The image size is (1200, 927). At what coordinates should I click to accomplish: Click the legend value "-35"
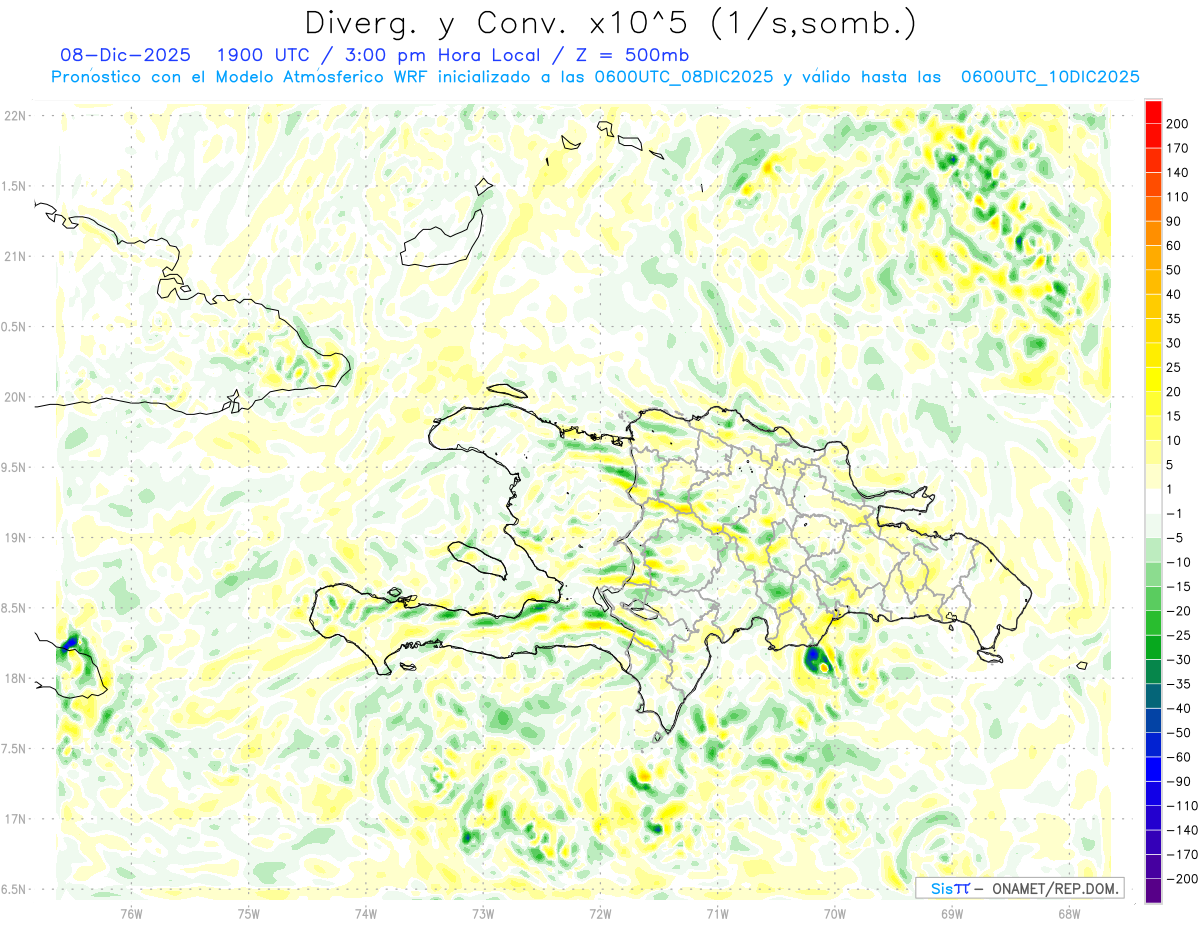[1177, 684]
